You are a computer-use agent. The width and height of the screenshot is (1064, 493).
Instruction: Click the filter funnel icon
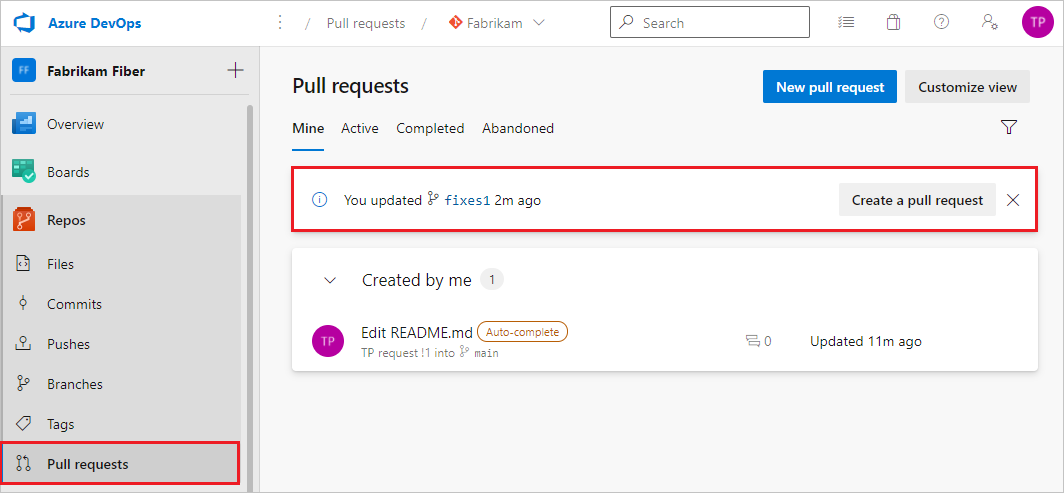point(1008,127)
